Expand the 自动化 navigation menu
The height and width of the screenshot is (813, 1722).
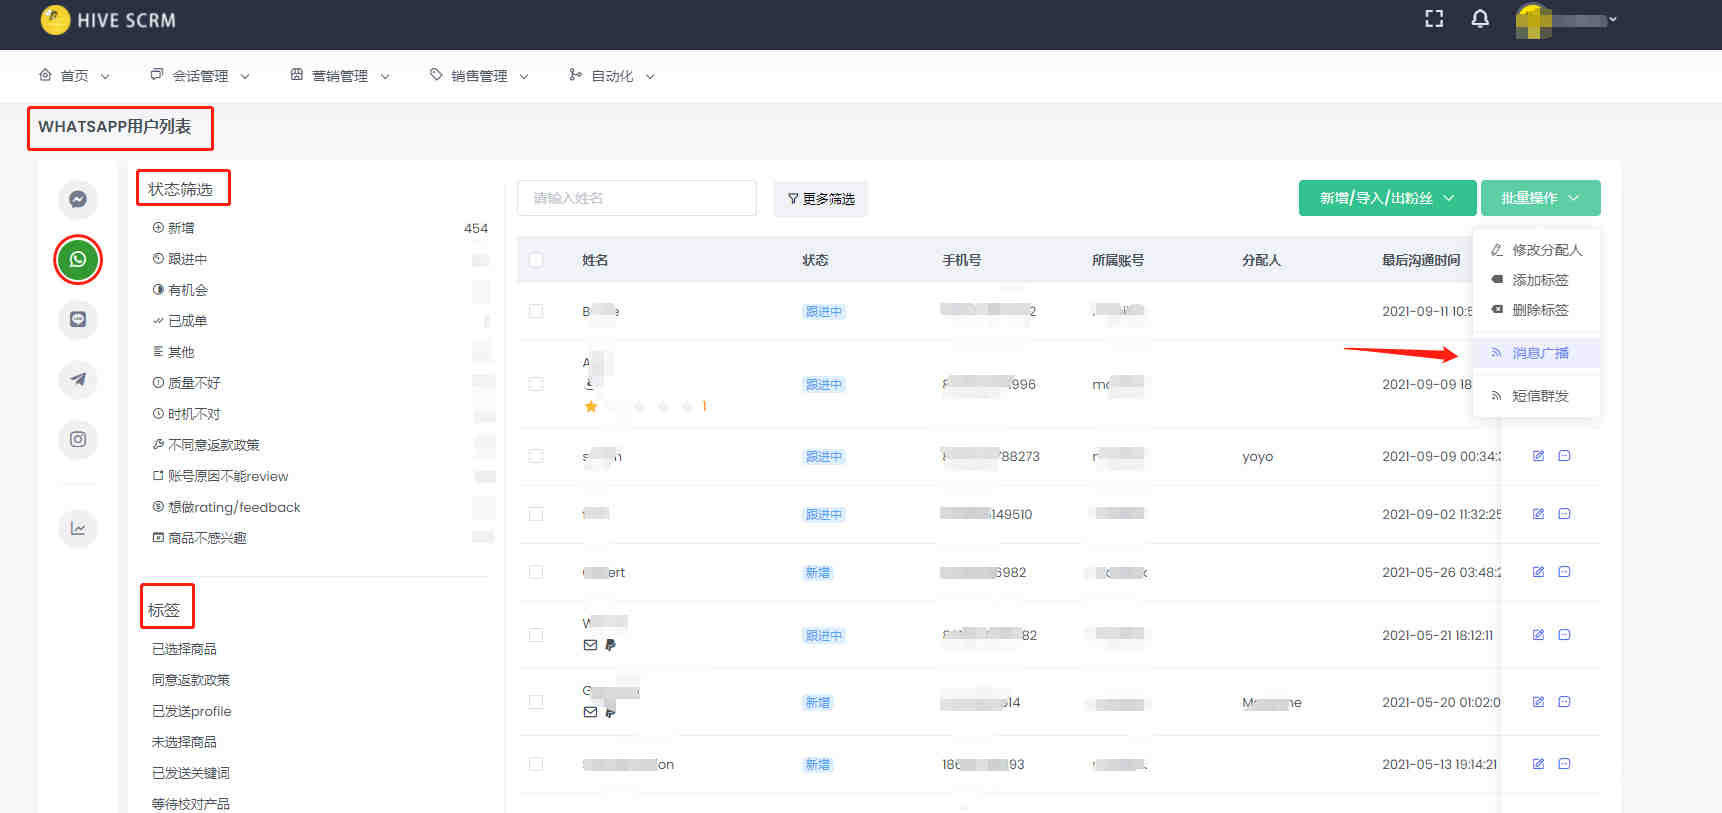[612, 76]
